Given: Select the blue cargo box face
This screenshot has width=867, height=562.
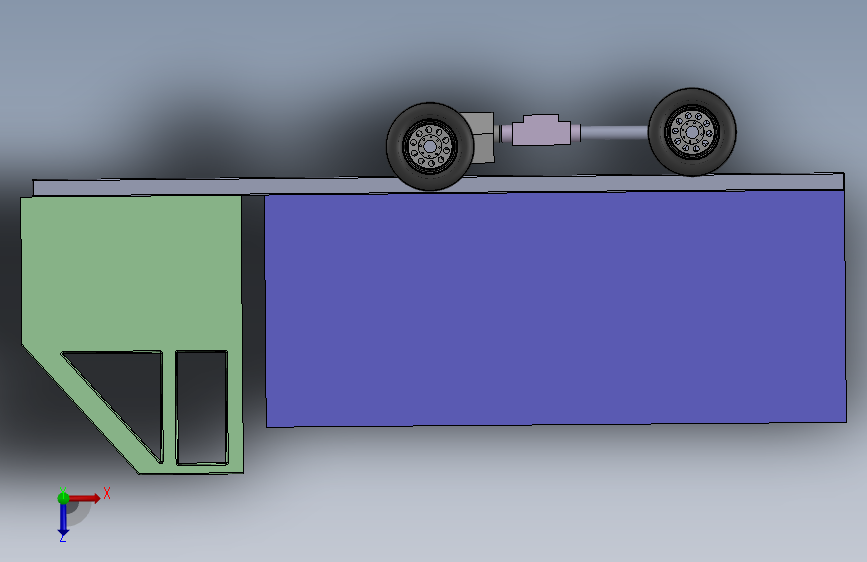Looking at the screenshot, I should pos(555,308).
